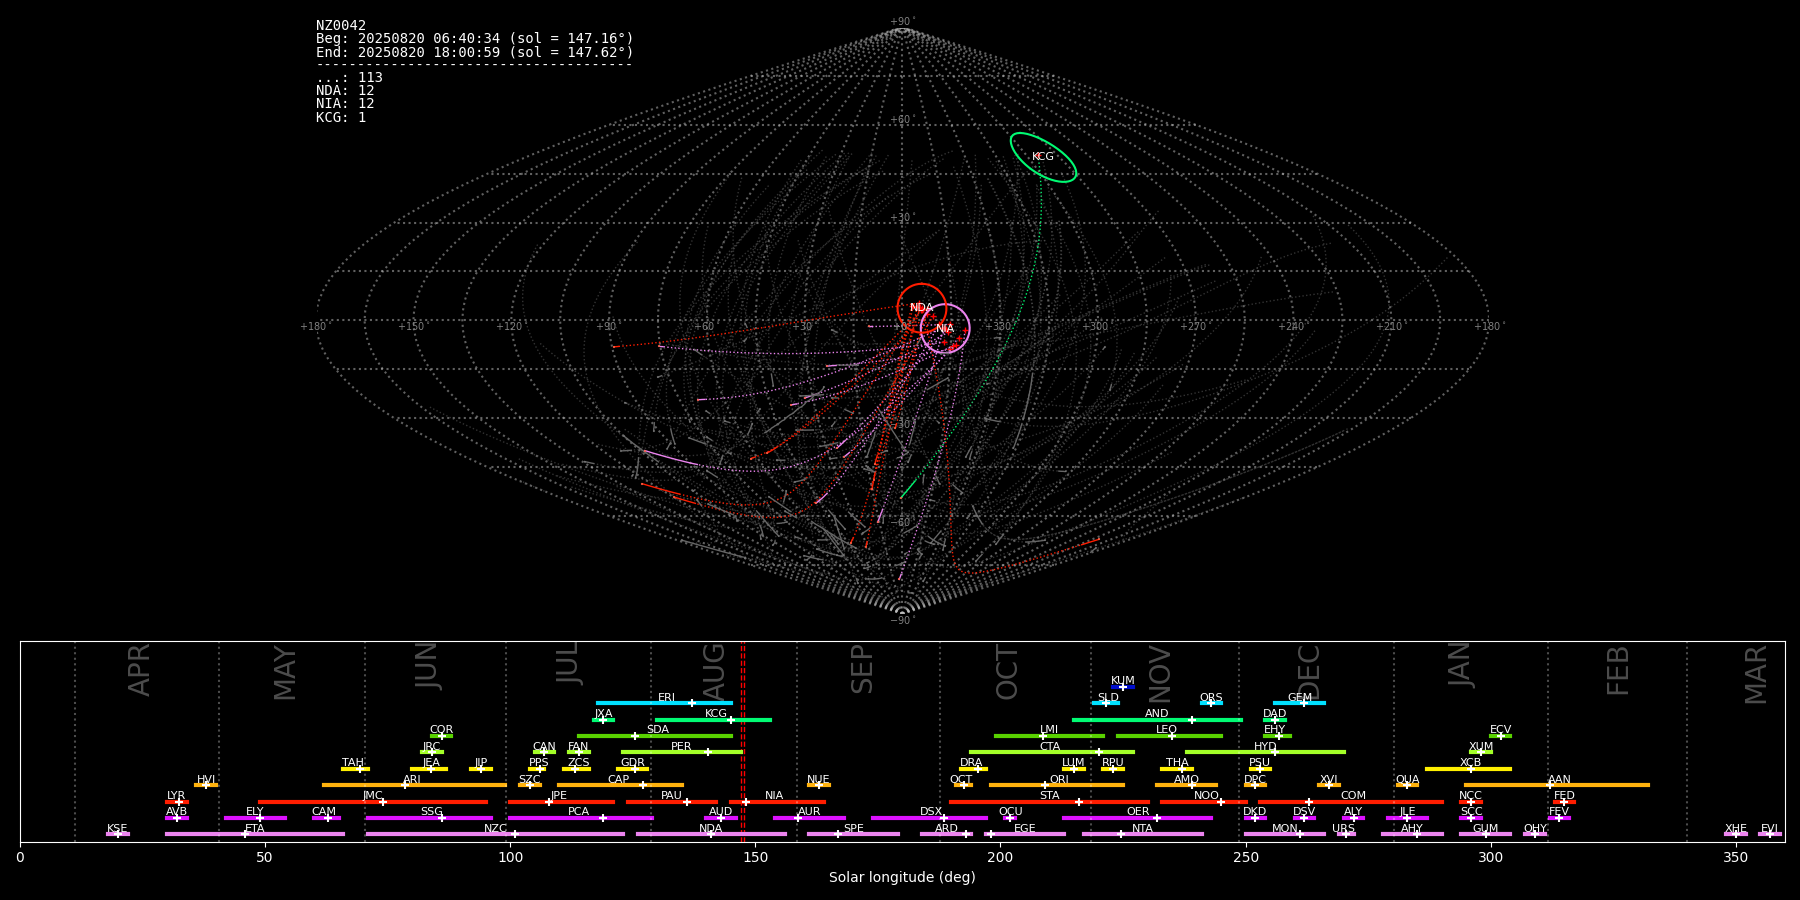
Task: Click the +330 longitude label on map
Action: pos(997,327)
